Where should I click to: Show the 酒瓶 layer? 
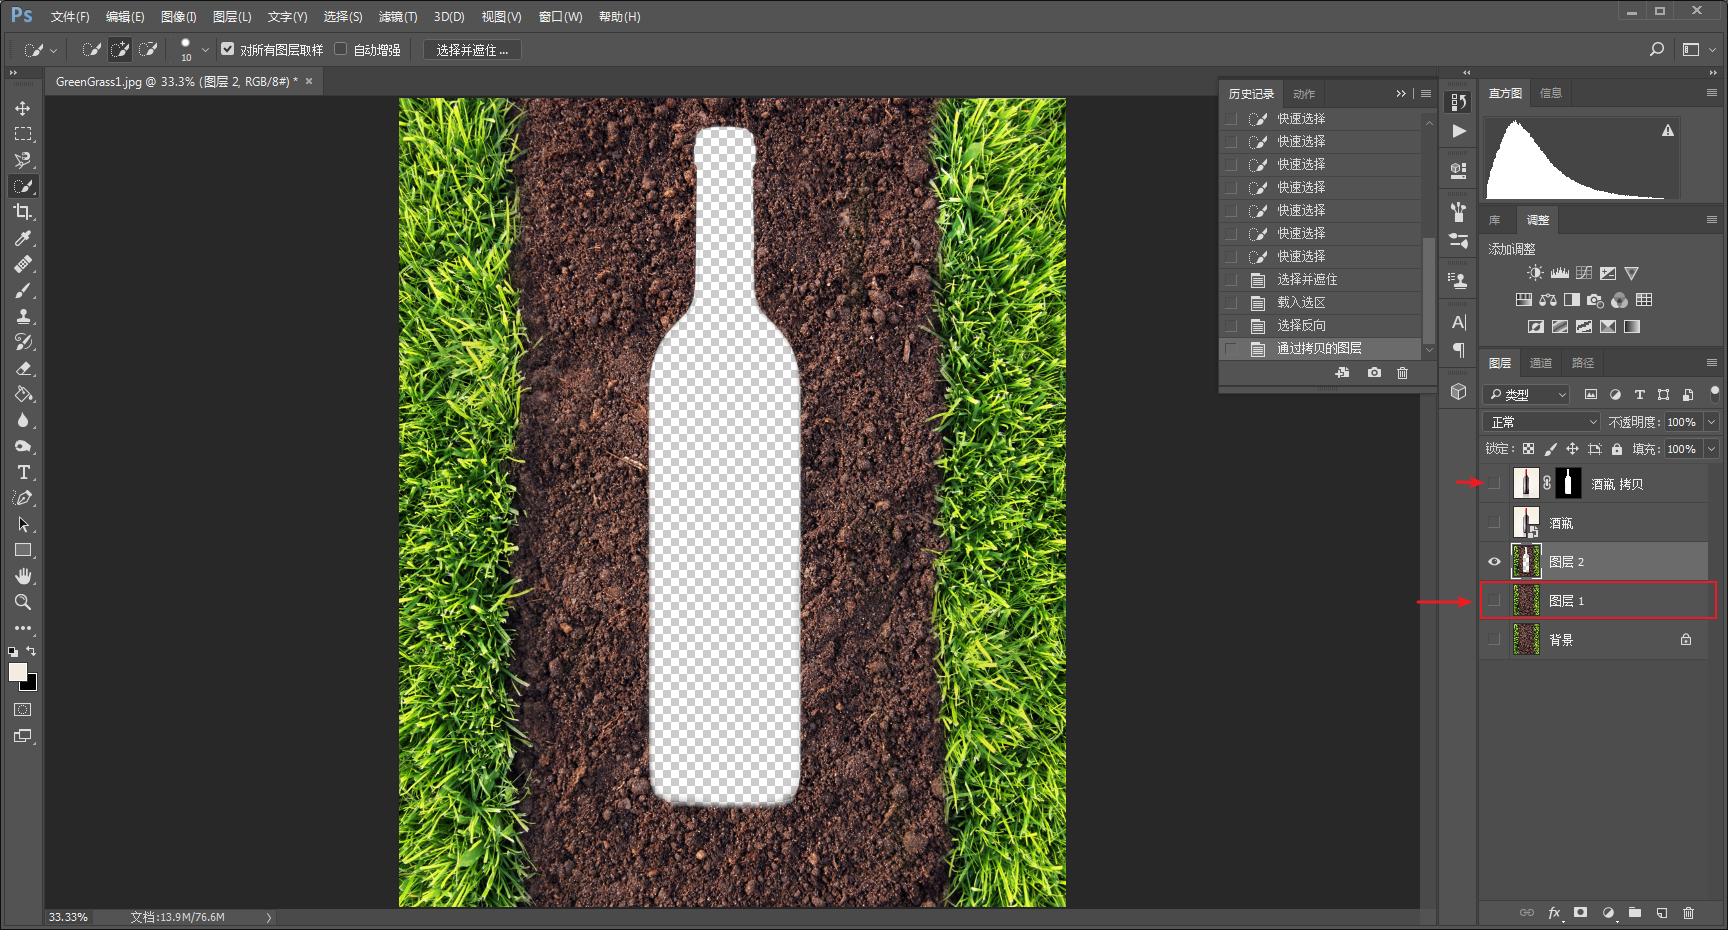pyautogui.click(x=1494, y=523)
